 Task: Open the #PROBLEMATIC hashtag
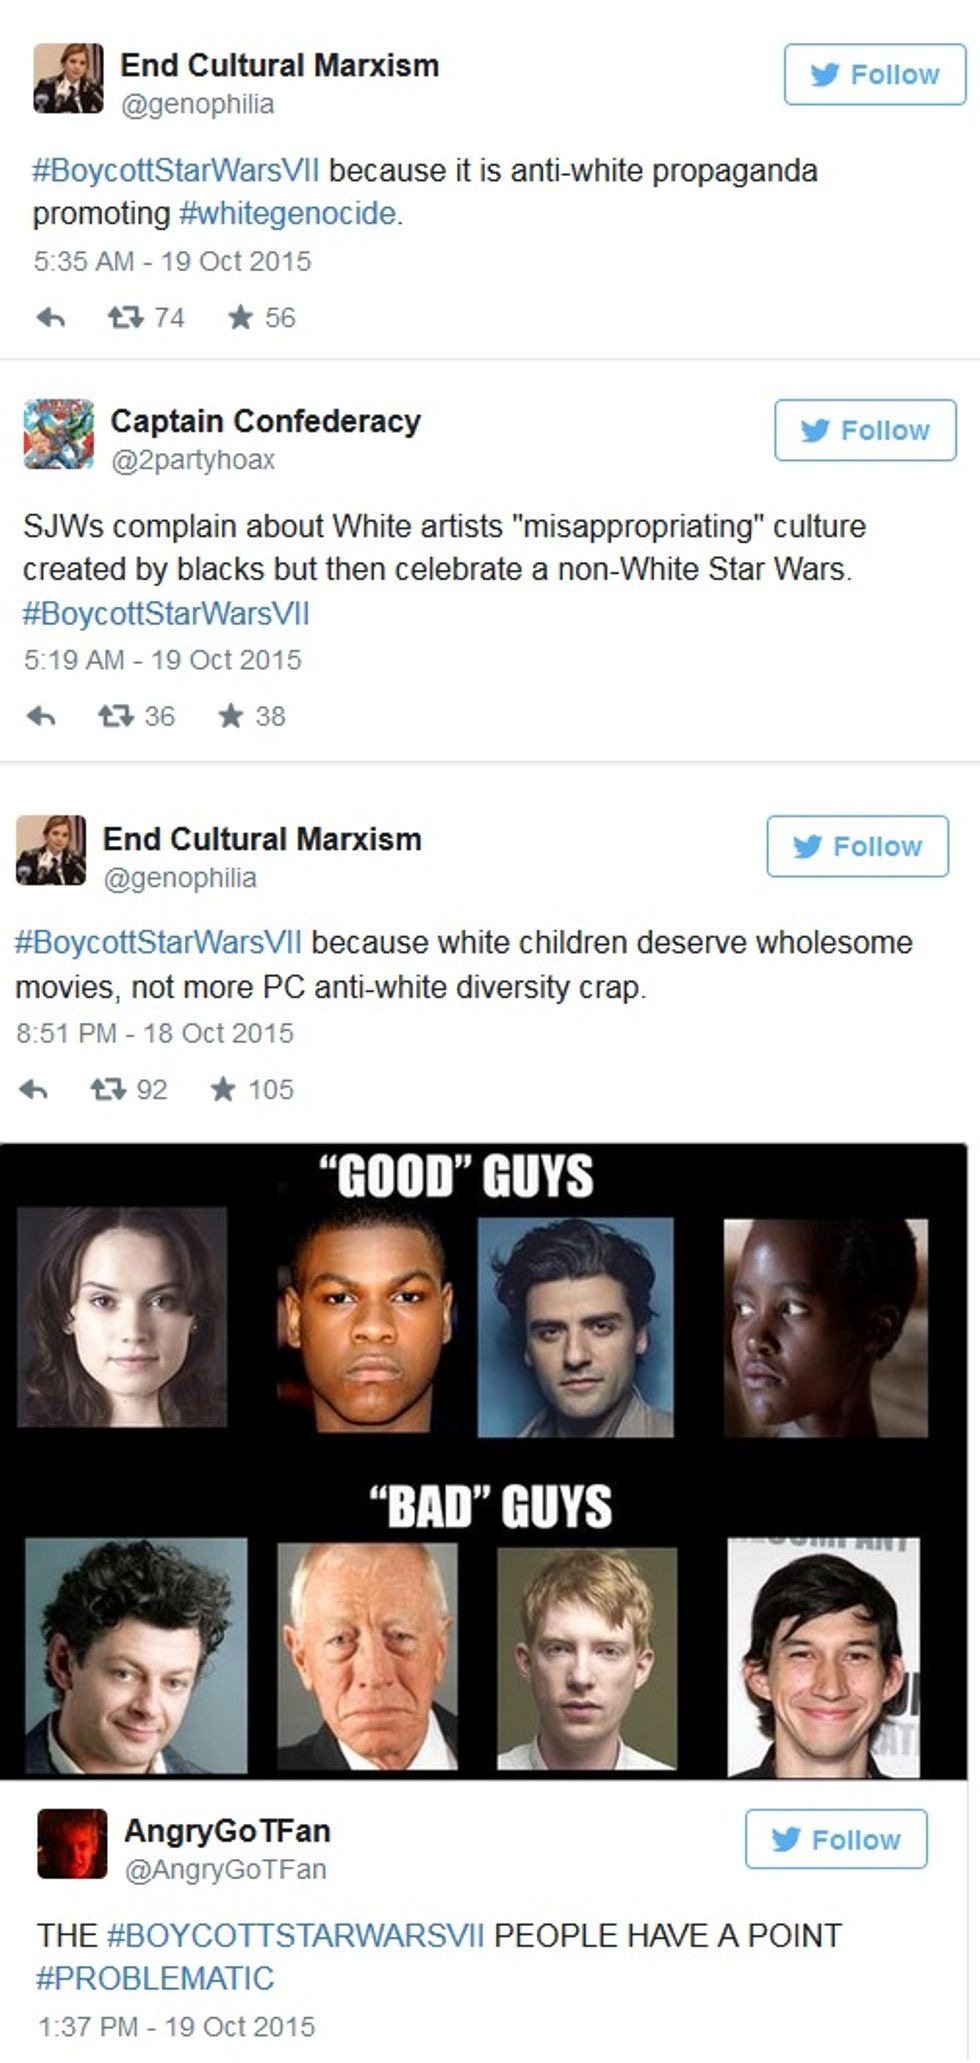pyautogui.click(x=155, y=1978)
